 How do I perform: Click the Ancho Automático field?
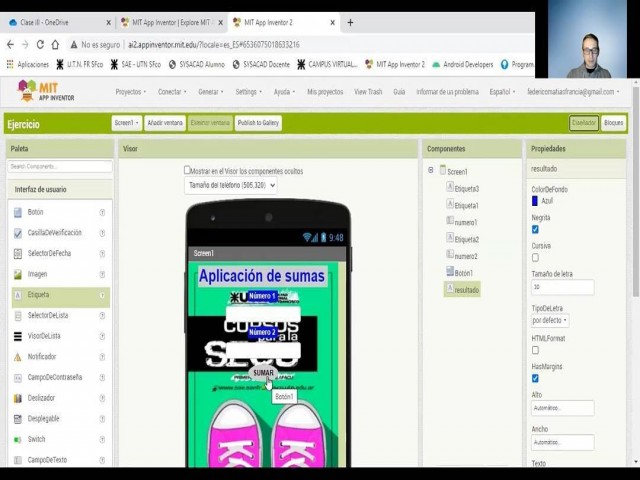562,442
